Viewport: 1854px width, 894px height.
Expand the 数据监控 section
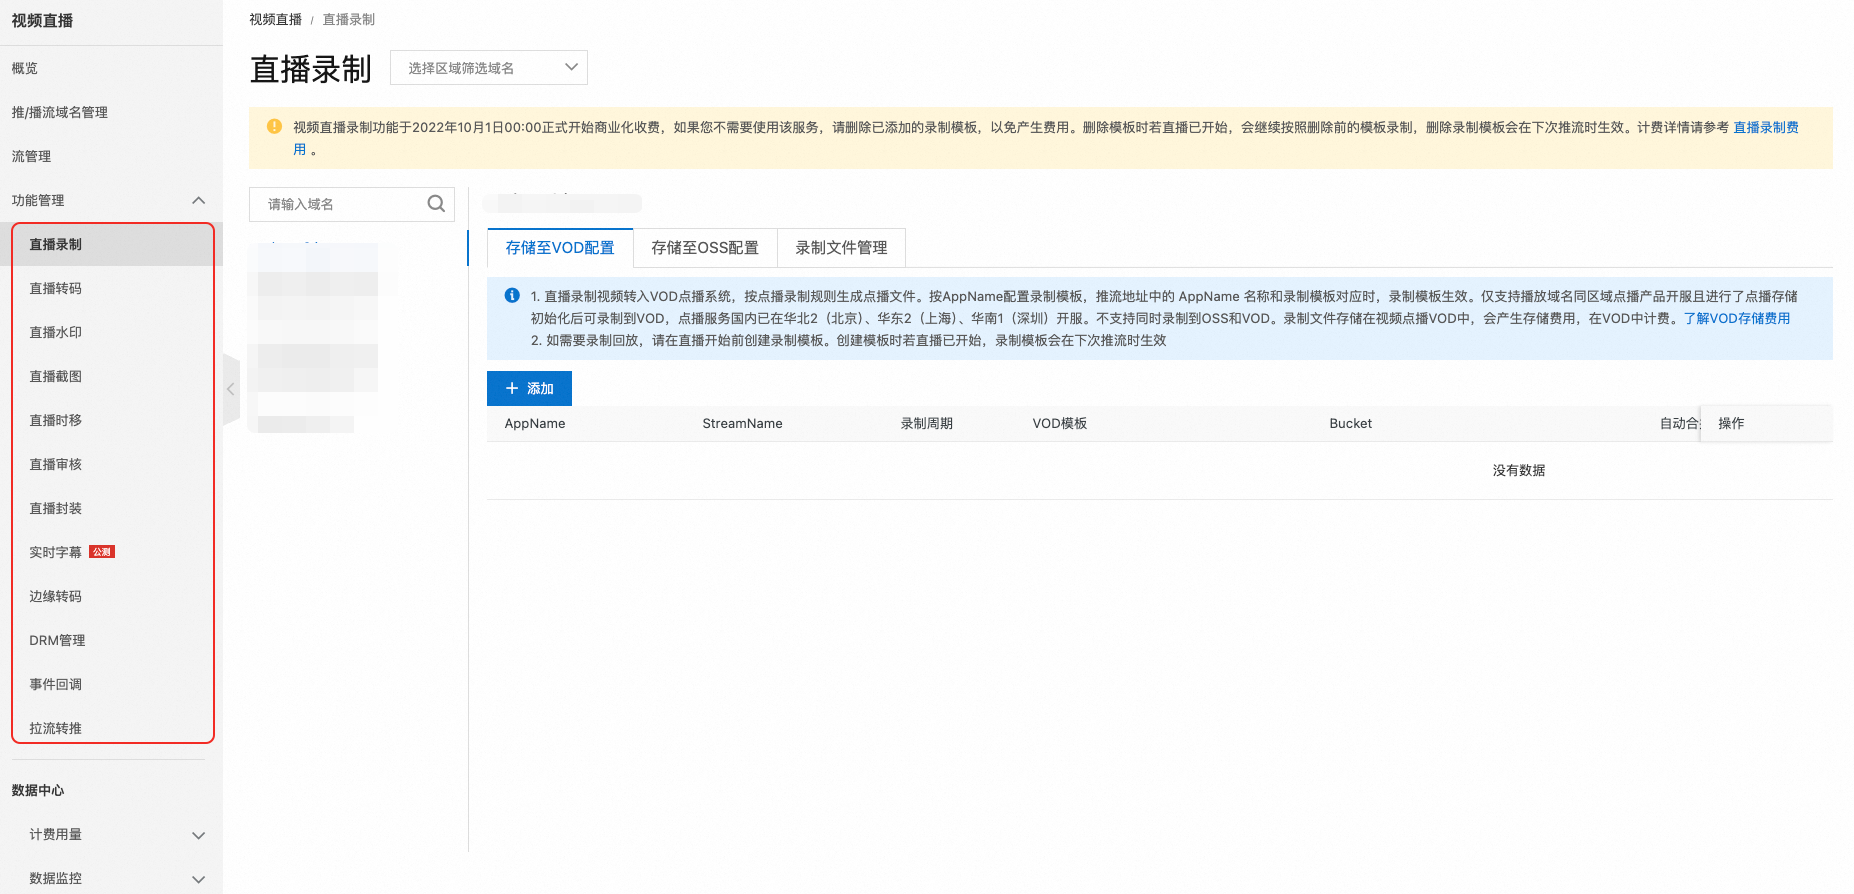click(198, 879)
